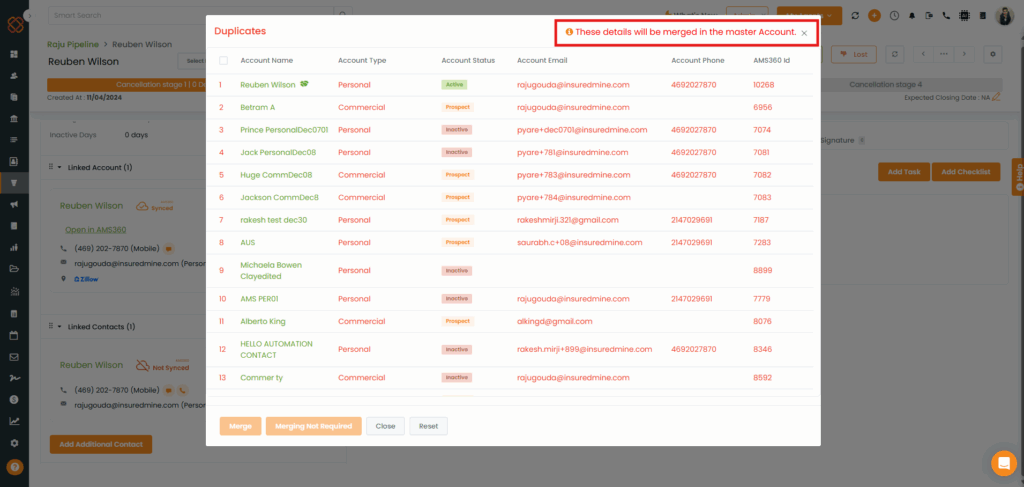Click into the Smart Search field
This screenshot has width=1024, height=487.
coord(190,16)
